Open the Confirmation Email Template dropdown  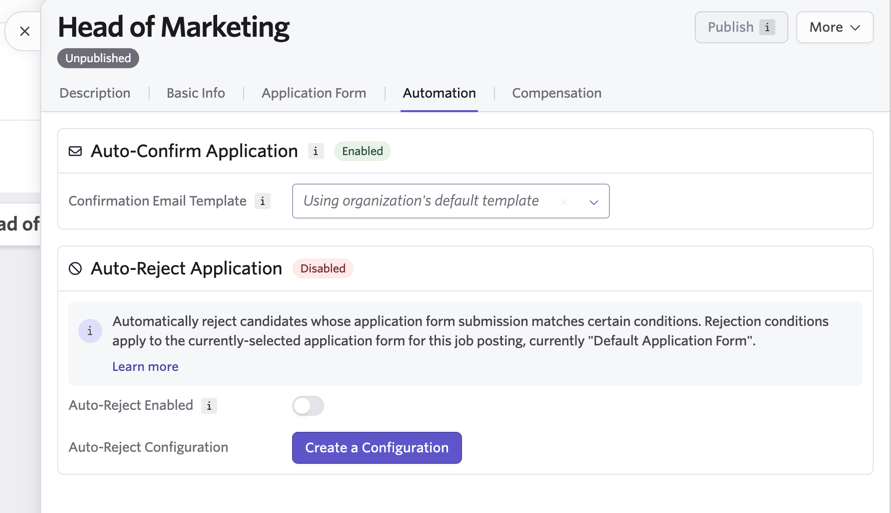(451, 201)
